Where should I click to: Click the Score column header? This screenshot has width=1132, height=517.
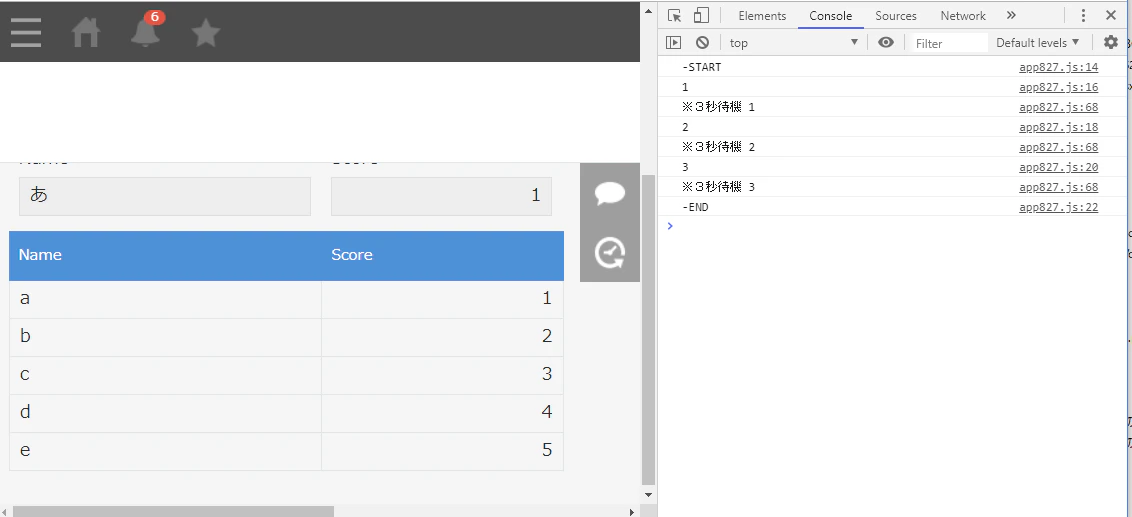tap(443, 255)
